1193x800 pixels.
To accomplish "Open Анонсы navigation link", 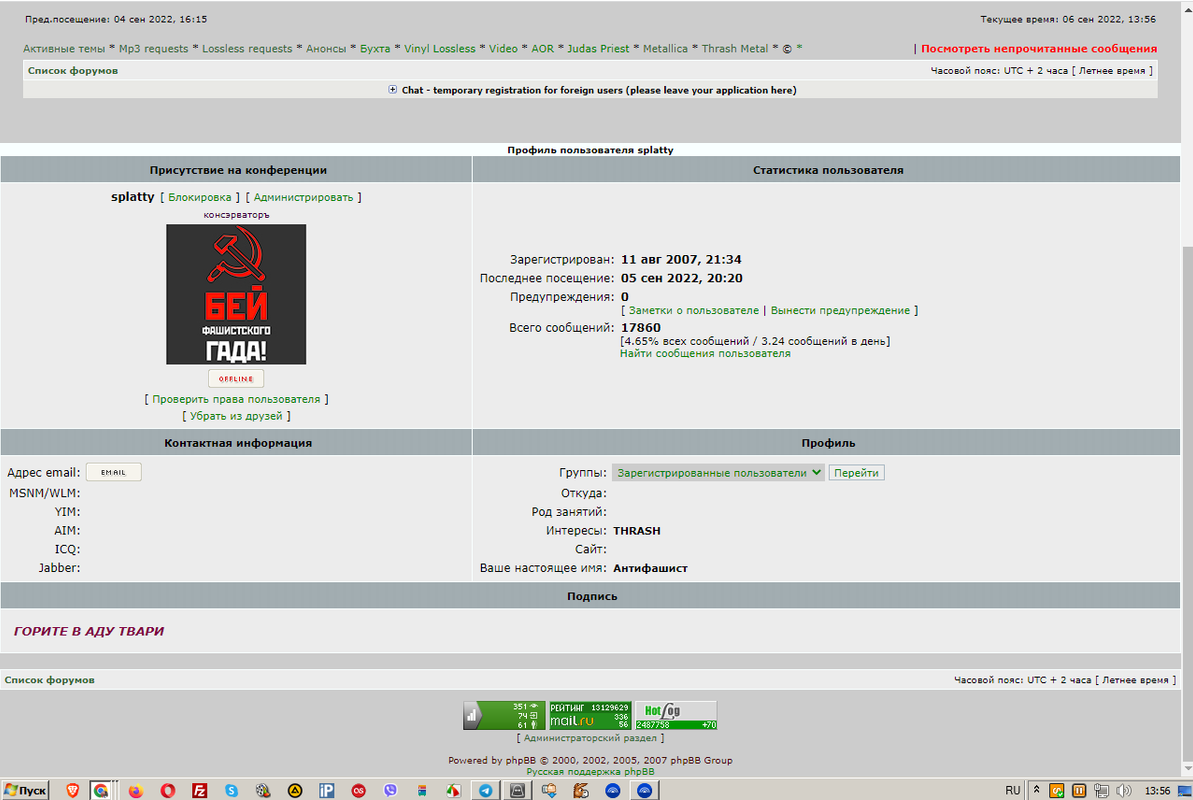I will coord(326,49).
